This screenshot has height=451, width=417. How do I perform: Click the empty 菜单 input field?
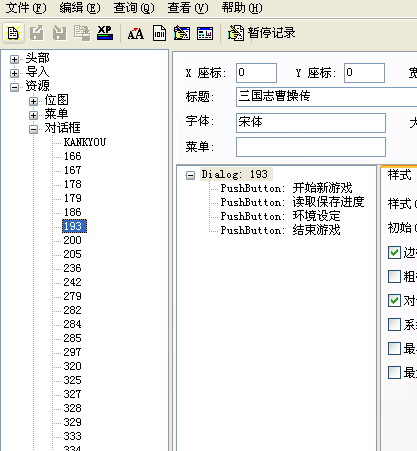(x=311, y=147)
